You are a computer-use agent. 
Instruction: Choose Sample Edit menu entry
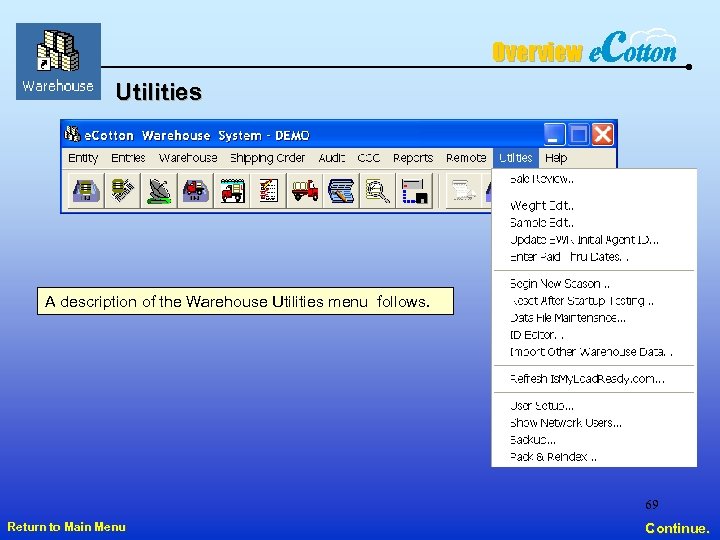click(x=542, y=223)
